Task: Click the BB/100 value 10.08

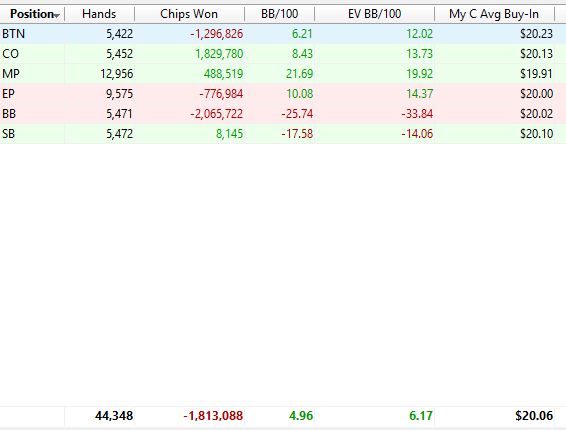Action: click(299, 94)
